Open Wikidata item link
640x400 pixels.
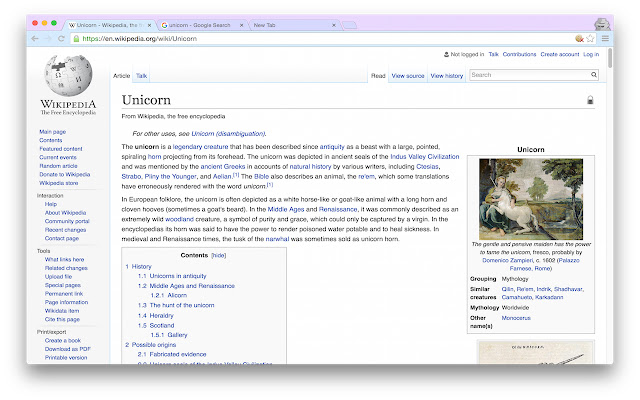coord(62,311)
